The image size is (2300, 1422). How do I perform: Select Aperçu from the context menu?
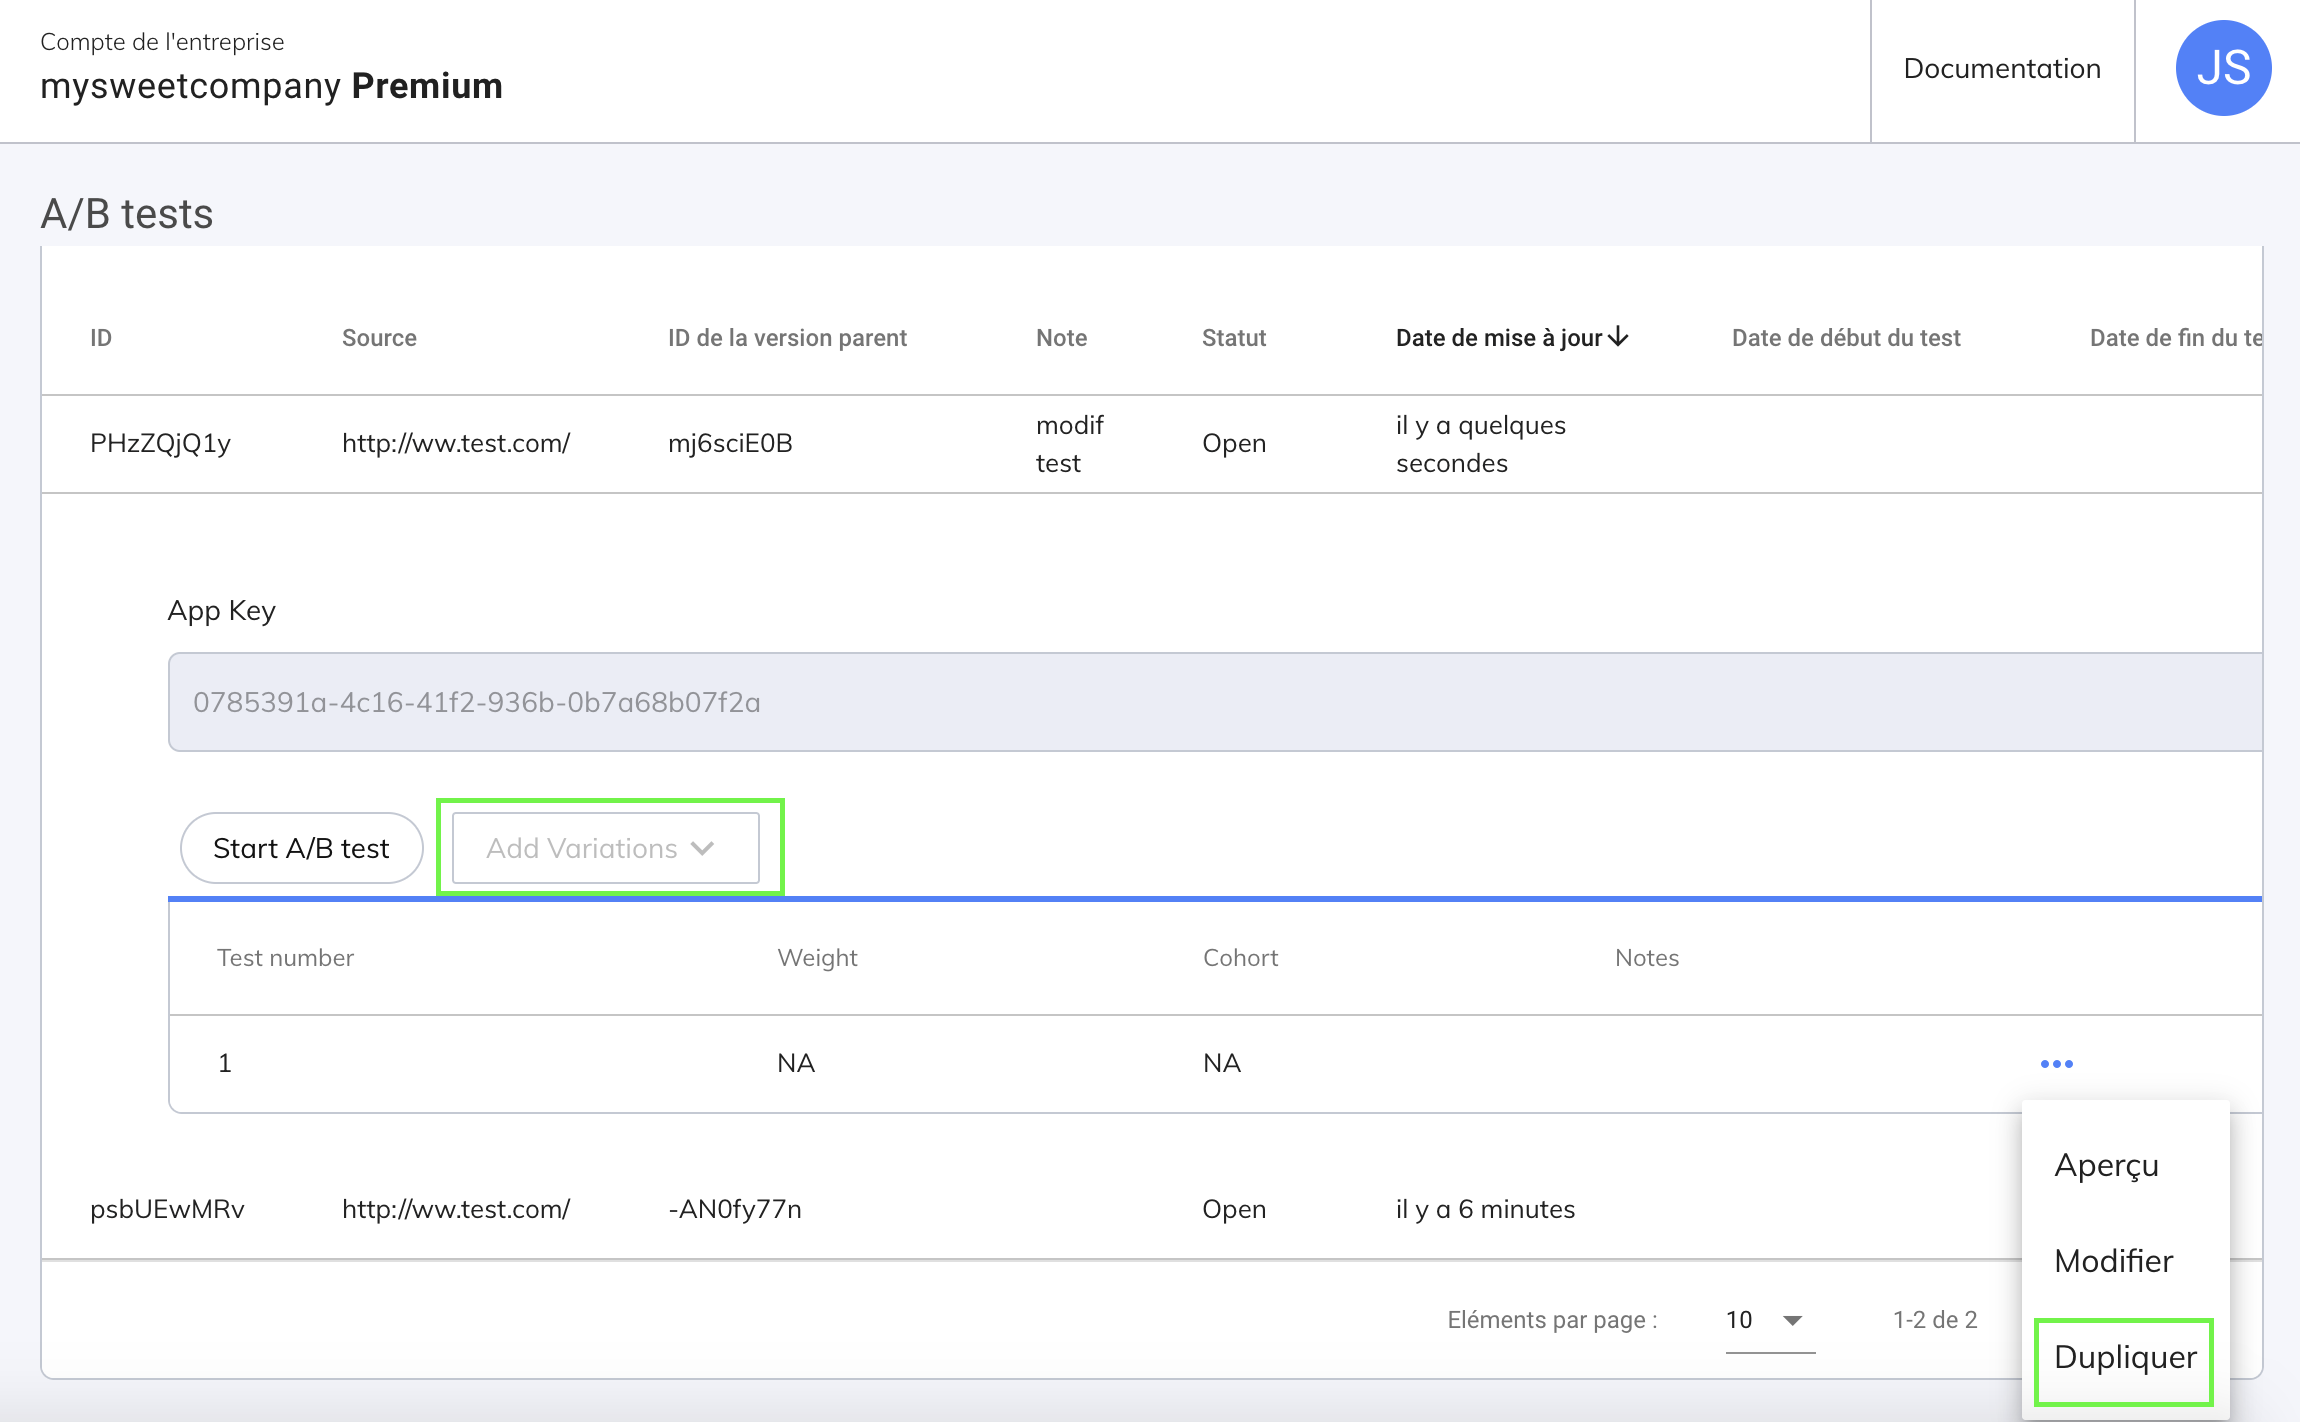(2106, 1165)
